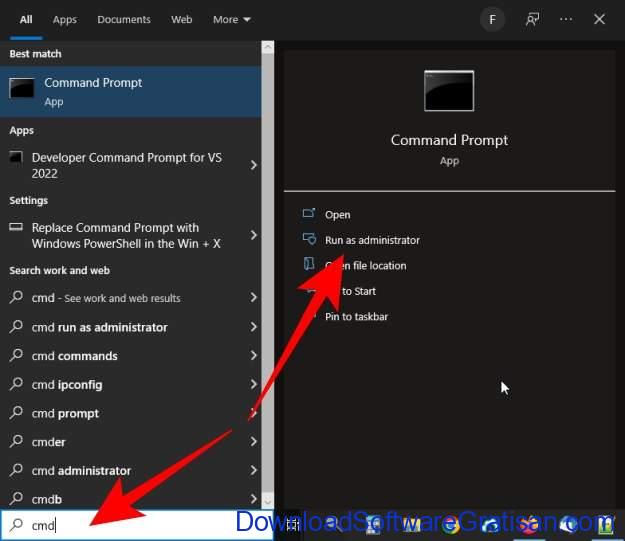
Task: Select the Web search tab
Action: (181, 20)
